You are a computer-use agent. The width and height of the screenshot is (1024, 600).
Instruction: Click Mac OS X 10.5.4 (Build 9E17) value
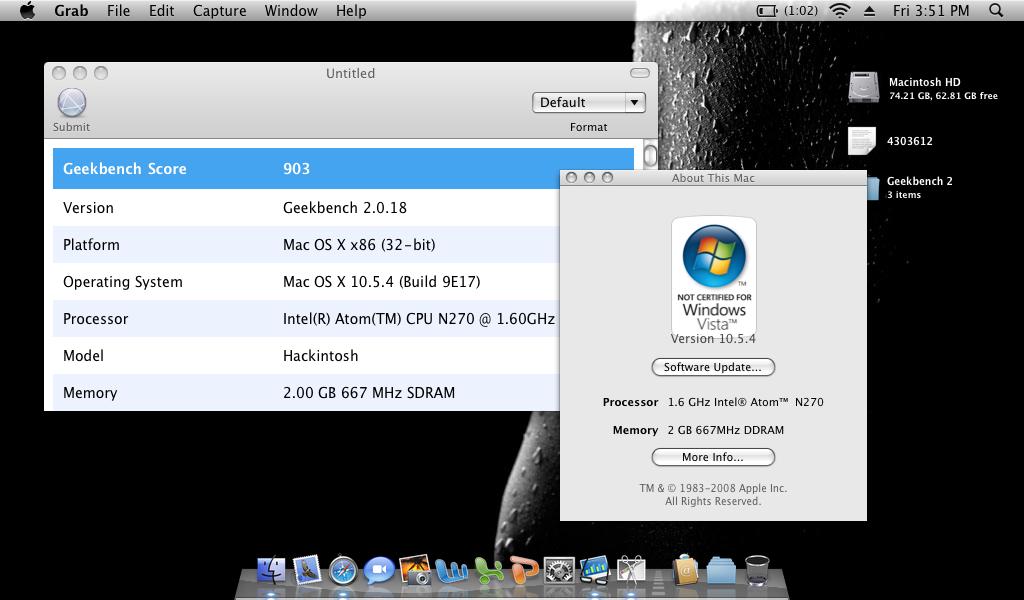tap(381, 282)
